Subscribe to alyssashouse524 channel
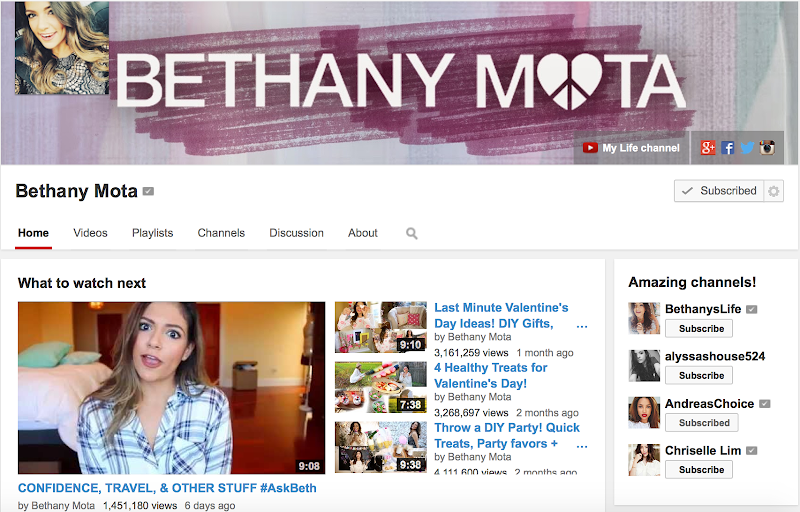Image resolution: width=800 pixels, height=512 pixels. [698, 375]
